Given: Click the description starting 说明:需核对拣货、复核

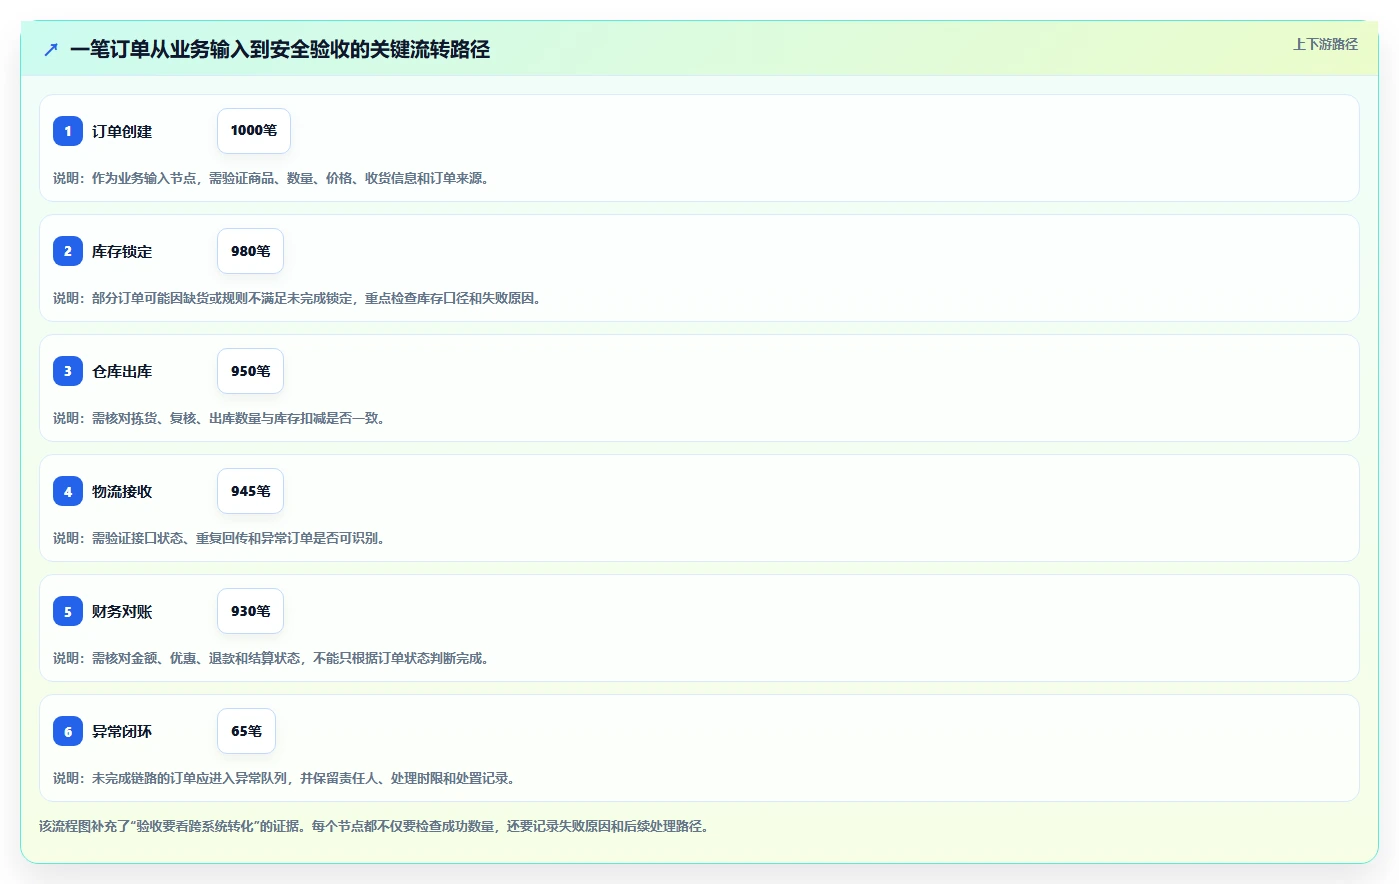Looking at the screenshot, I should [220, 418].
